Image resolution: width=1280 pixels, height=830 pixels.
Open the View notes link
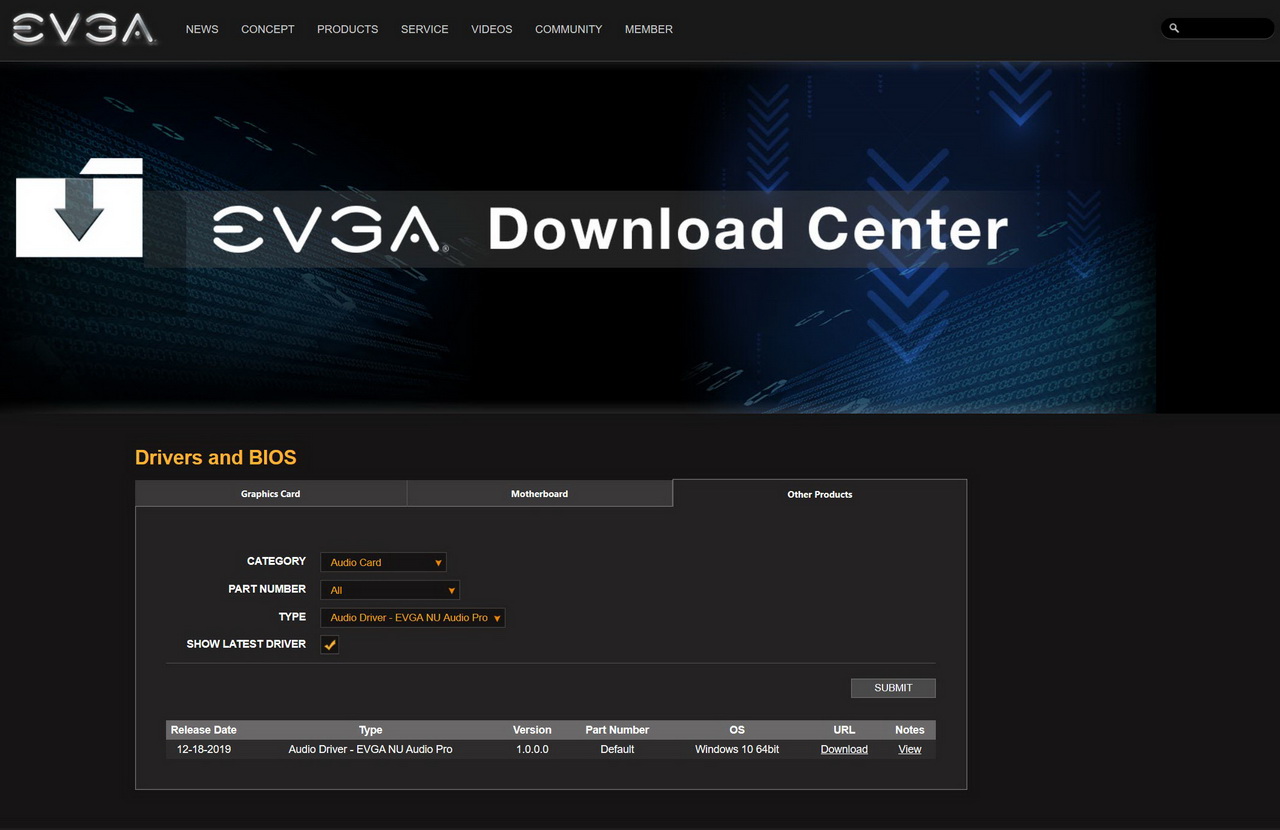point(910,749)
